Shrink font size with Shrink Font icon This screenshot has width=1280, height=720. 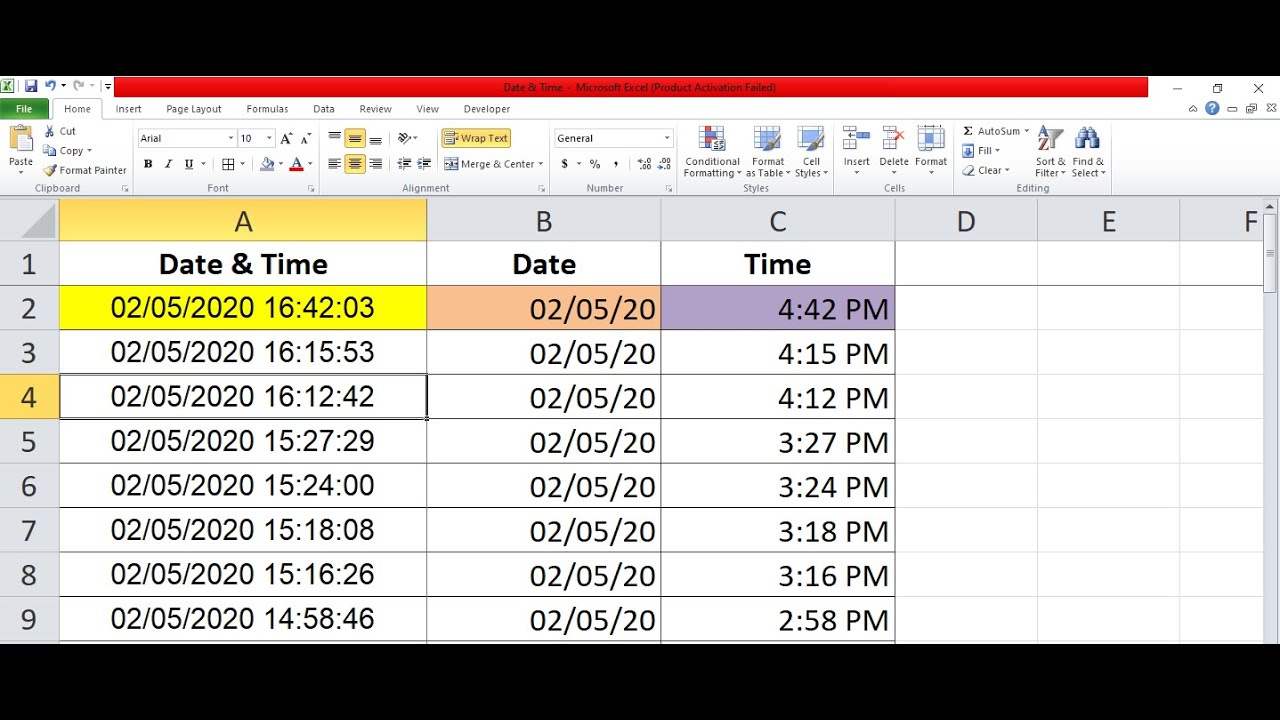click(x=304, y=138)
